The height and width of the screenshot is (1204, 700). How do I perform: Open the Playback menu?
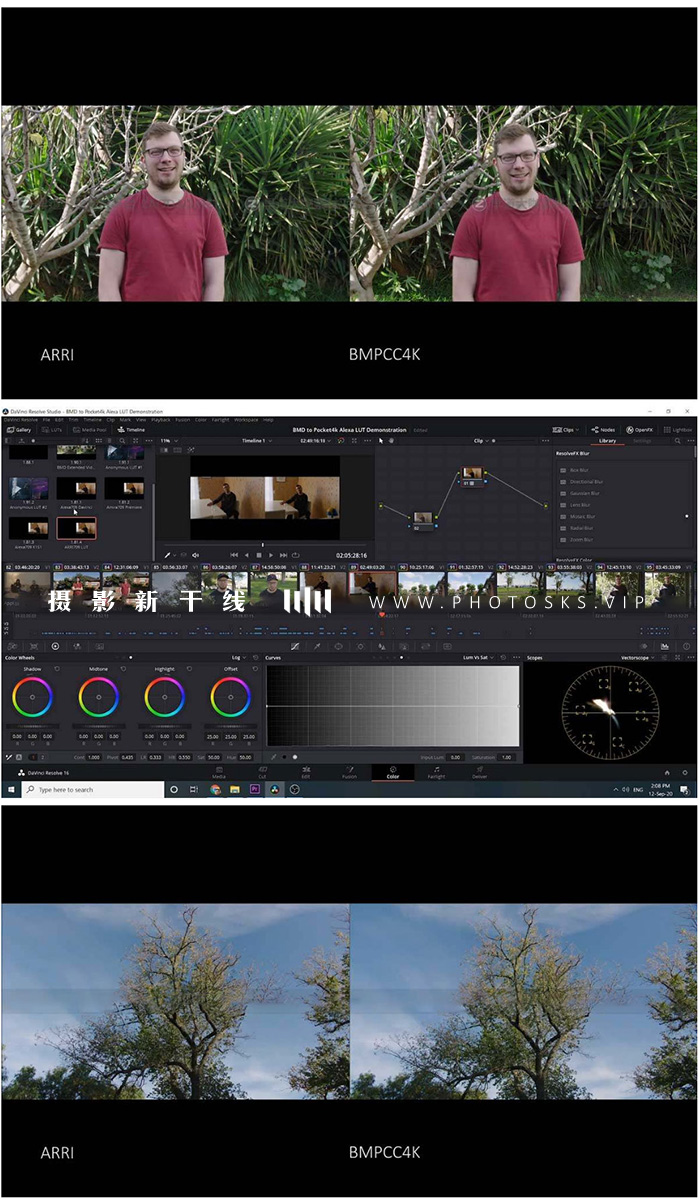(161, 420)
